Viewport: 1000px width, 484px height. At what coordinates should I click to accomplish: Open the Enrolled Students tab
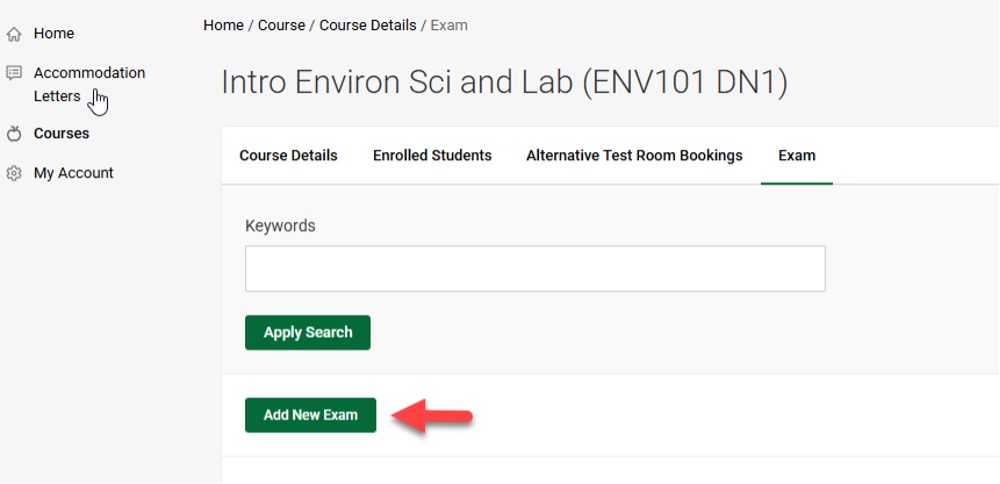pyautogui.click(x=432, y=156)
